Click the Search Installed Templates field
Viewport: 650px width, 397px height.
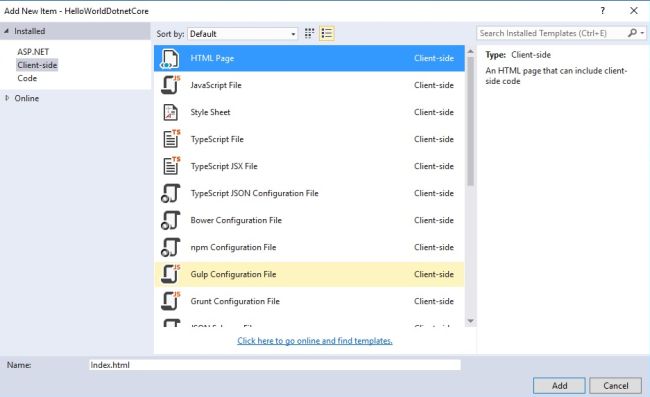click(x=551, y=33)
